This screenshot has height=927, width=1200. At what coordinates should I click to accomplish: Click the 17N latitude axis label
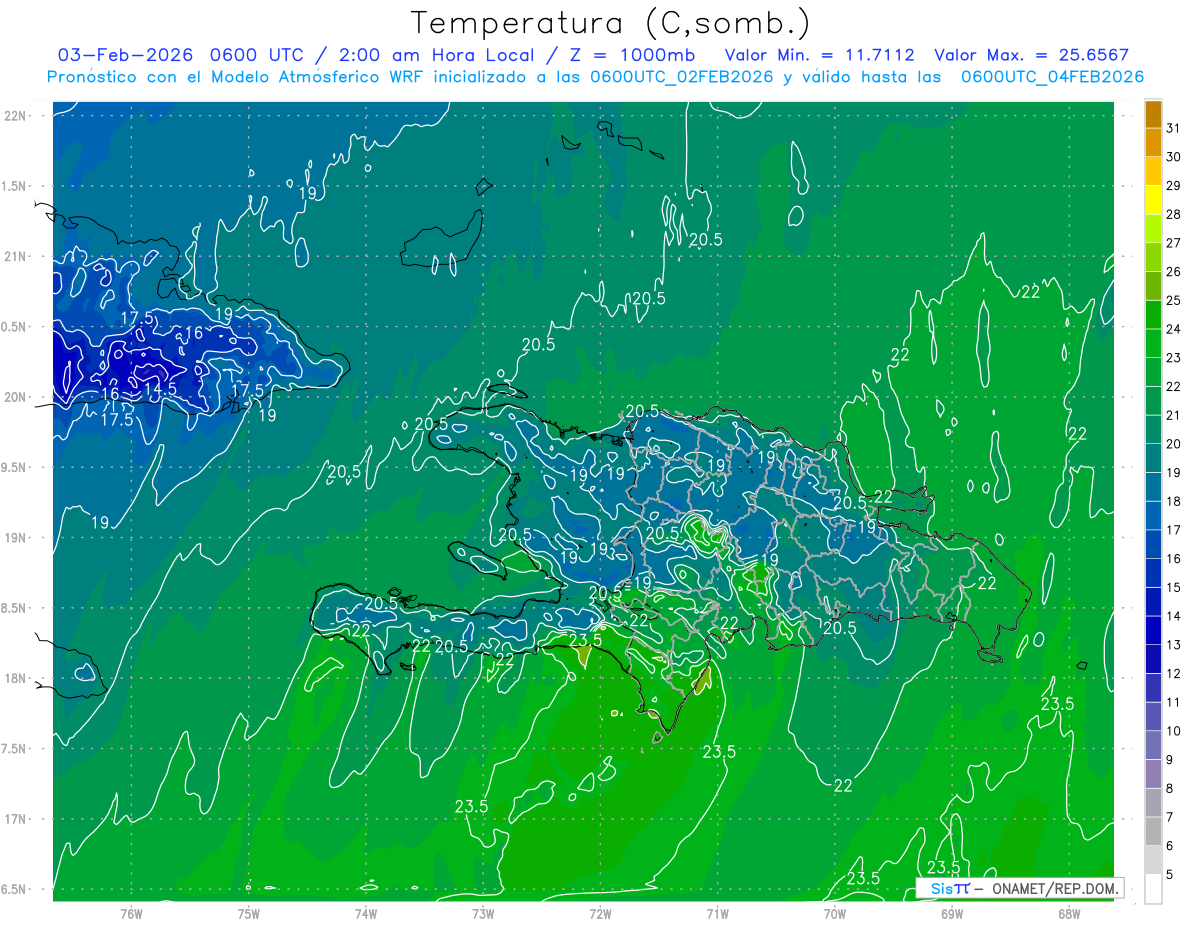pos(16,820)
